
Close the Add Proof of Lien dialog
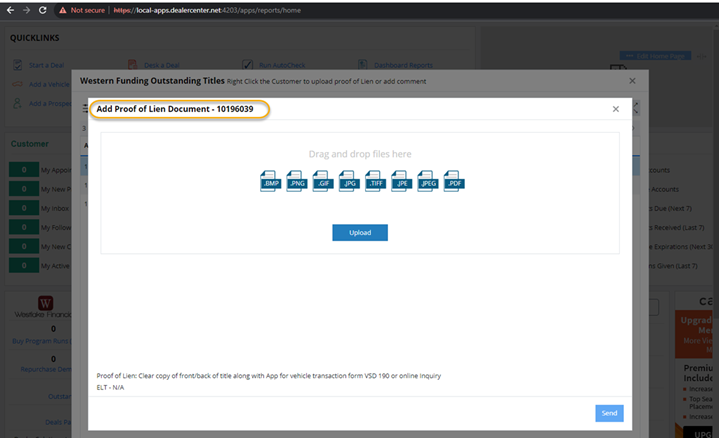[x=616, y=109]
